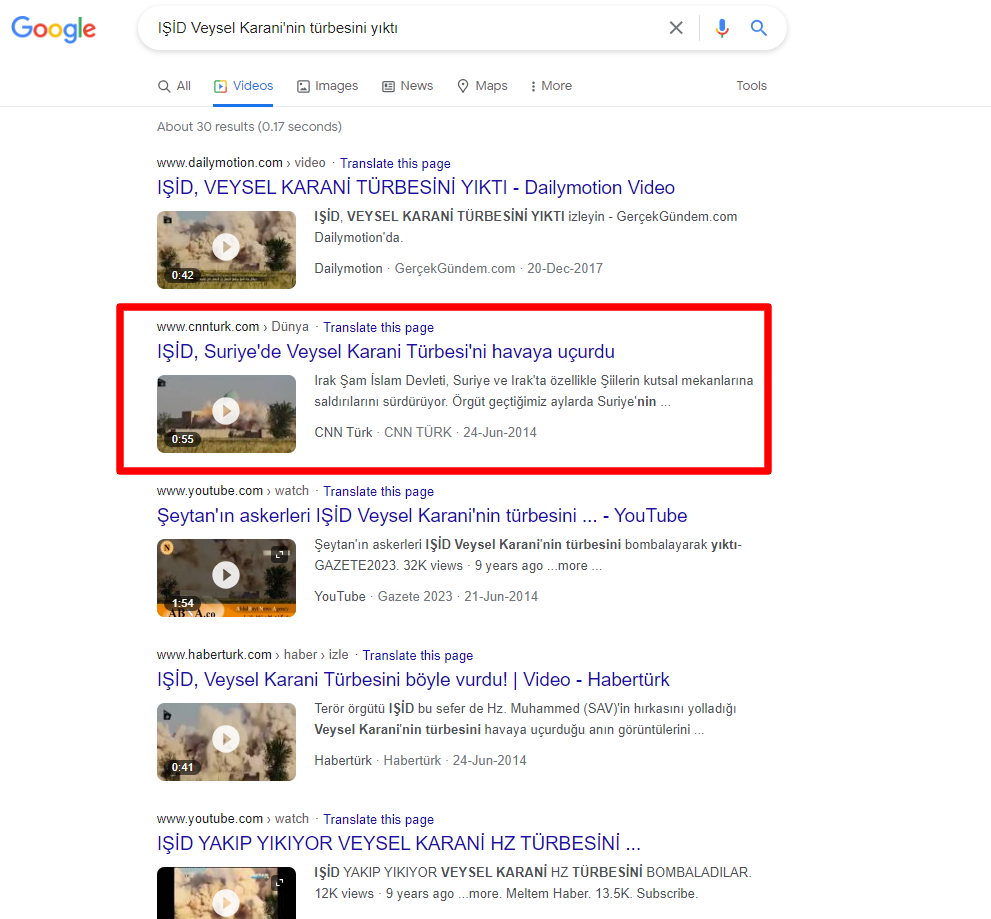The image size is (991, 919).
Task: Switch to the Images tab
Action: [x=327, y=86]
